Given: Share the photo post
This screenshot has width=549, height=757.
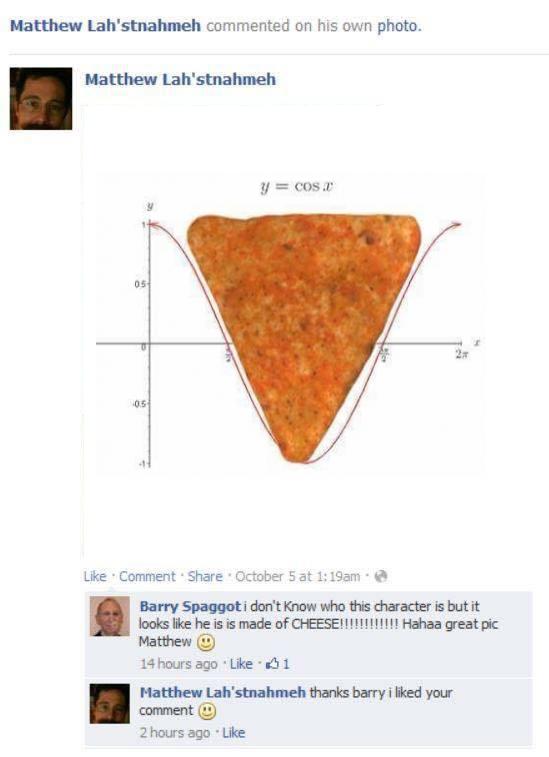Looking at the screenshot, I should point(205,576).
